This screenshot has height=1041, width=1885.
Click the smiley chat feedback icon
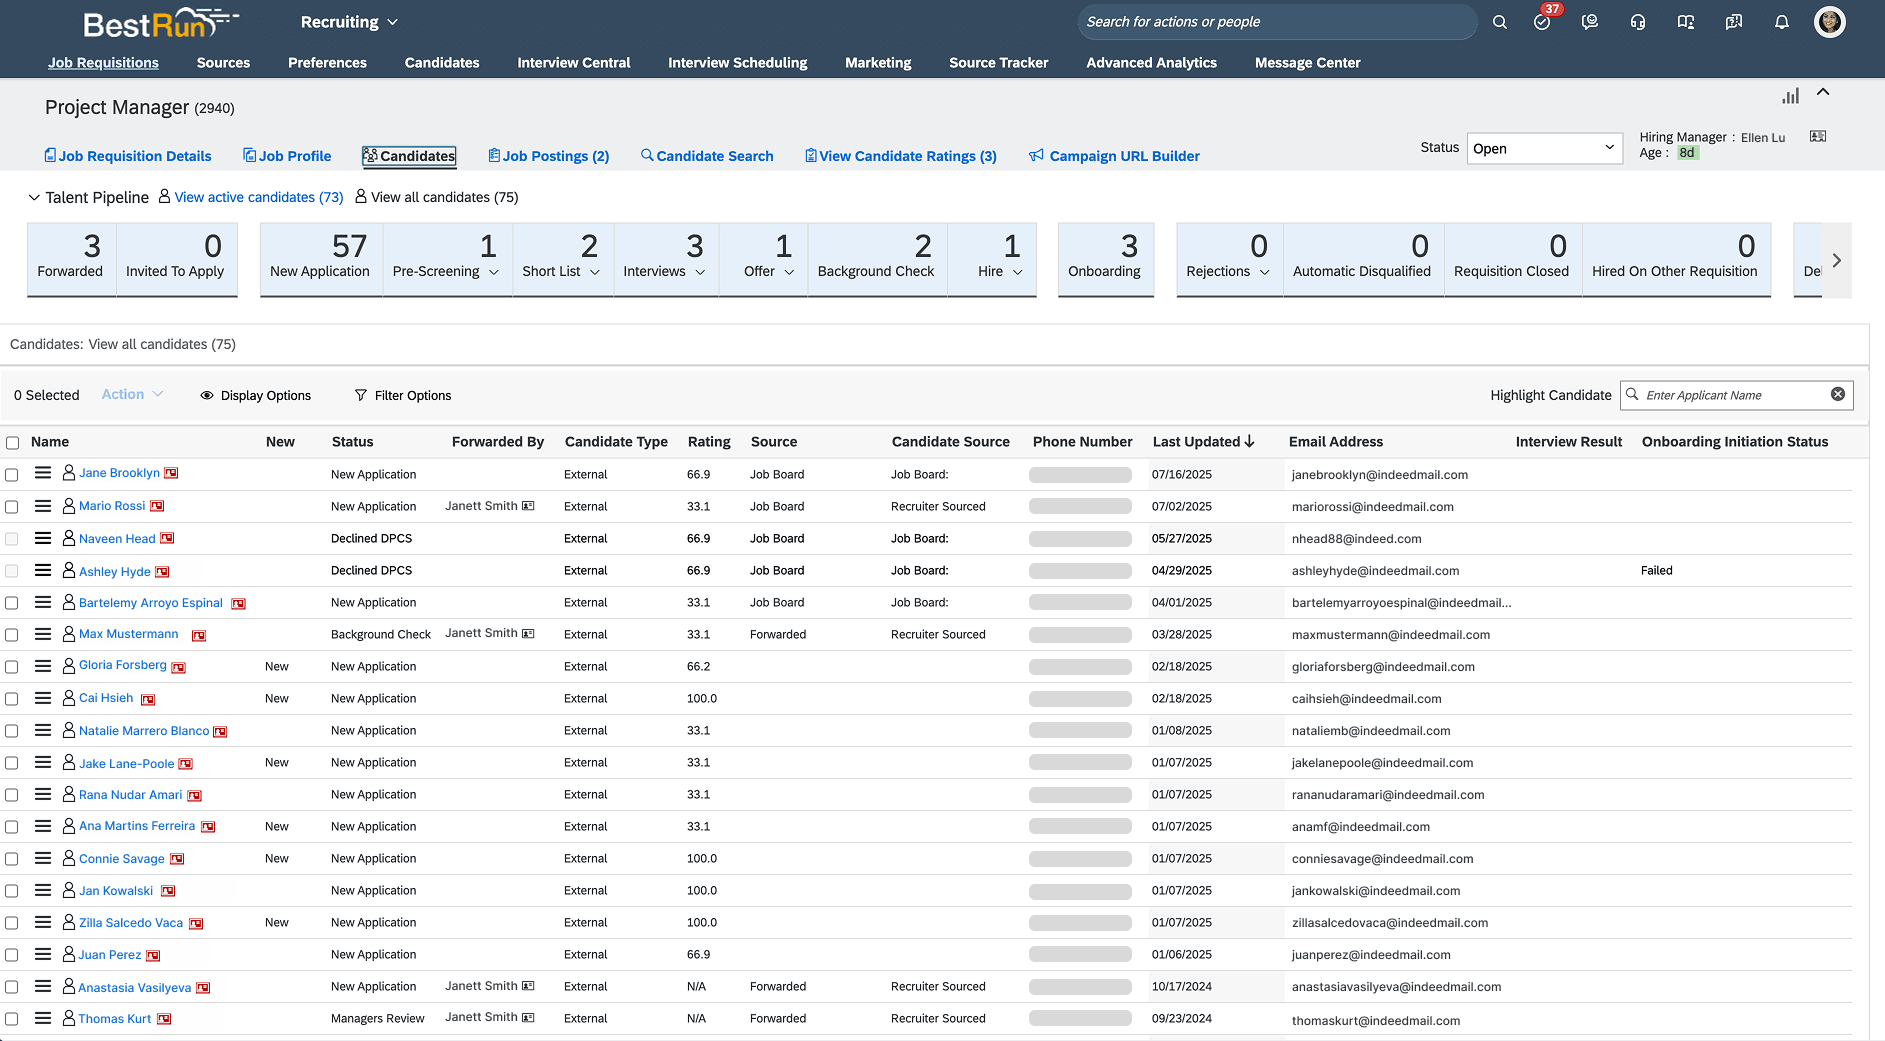[1590, 22]
